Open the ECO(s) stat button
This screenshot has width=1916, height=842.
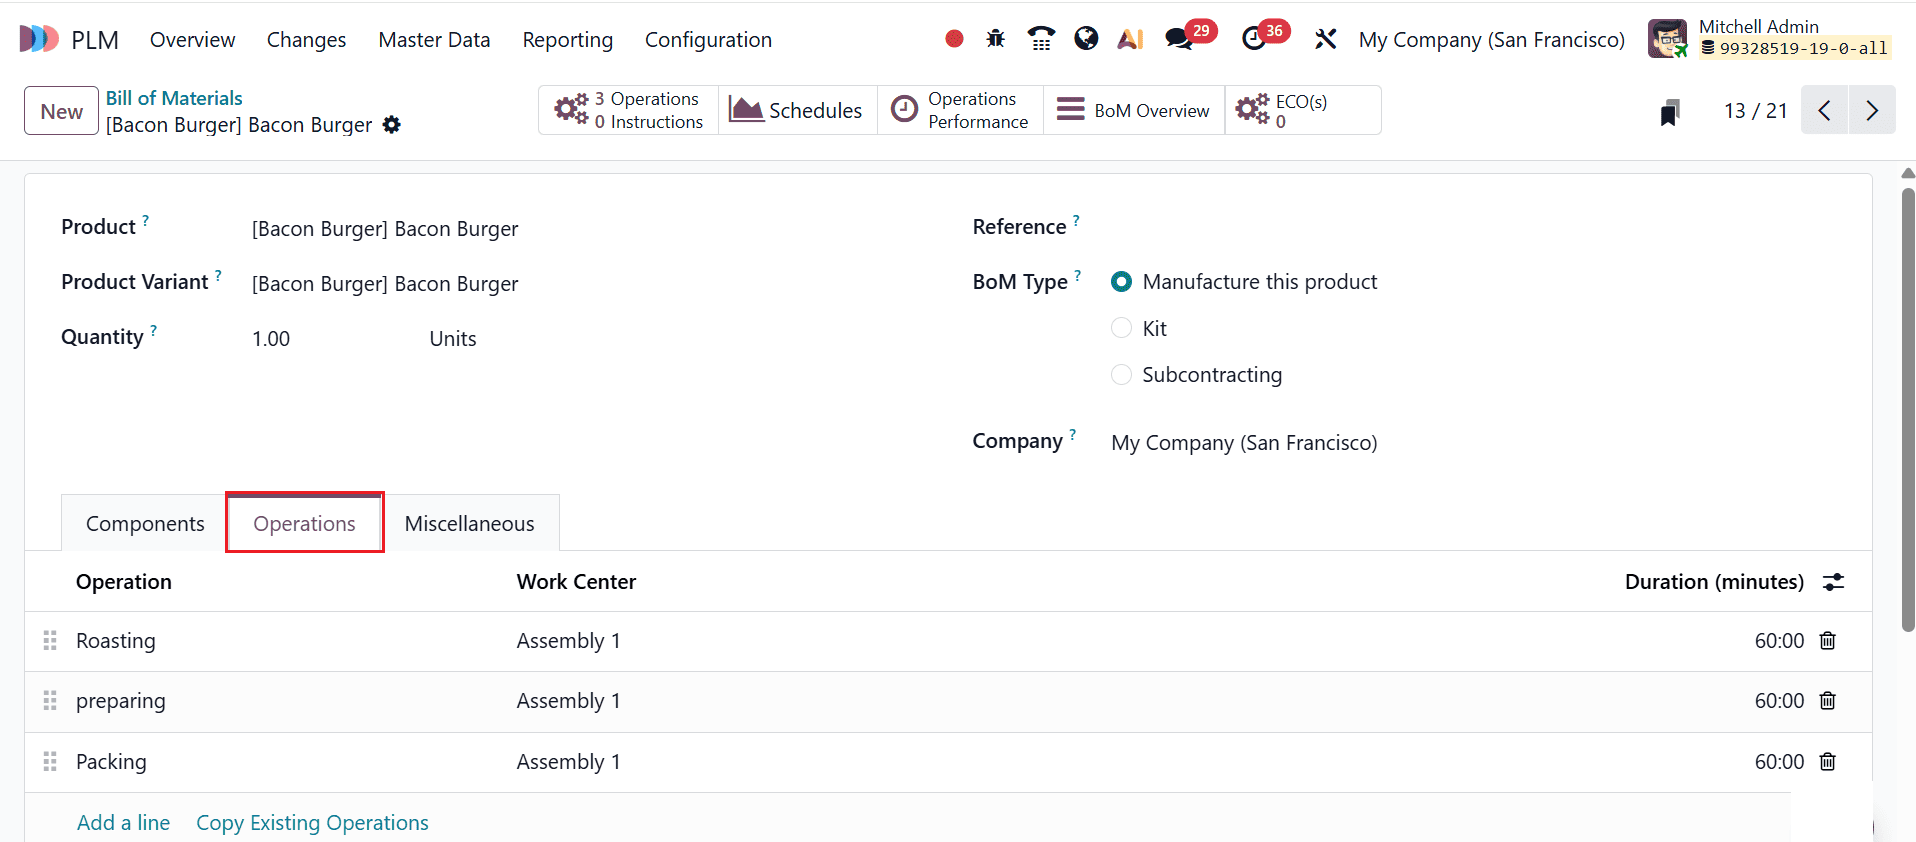[x=1302, y=110]
